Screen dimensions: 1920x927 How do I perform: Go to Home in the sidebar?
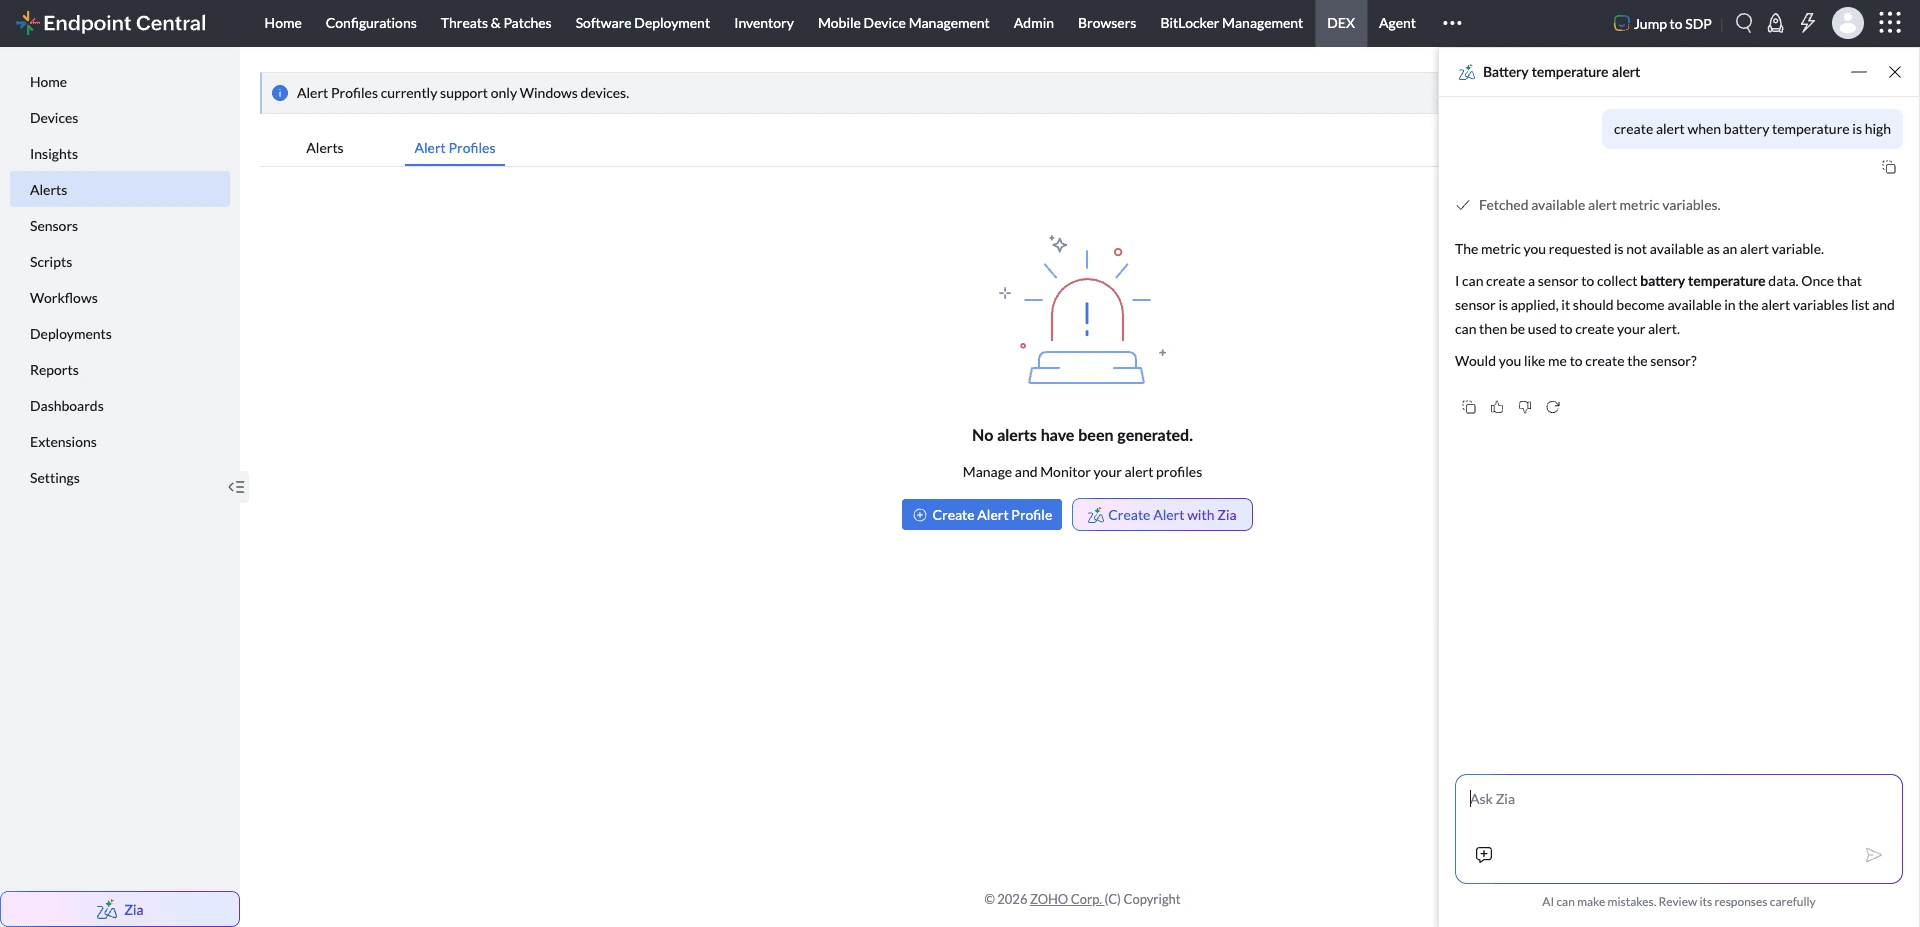click(120, 82)
